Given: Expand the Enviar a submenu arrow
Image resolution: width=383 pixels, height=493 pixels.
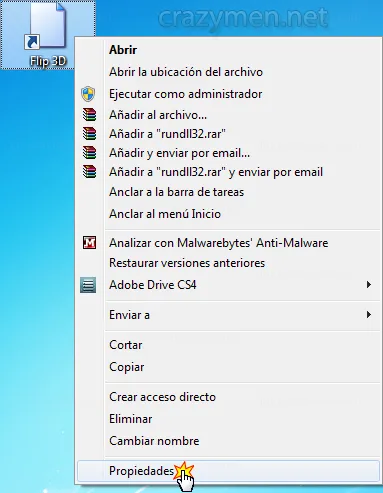Looking at the screenshot, I should [369, 315].
